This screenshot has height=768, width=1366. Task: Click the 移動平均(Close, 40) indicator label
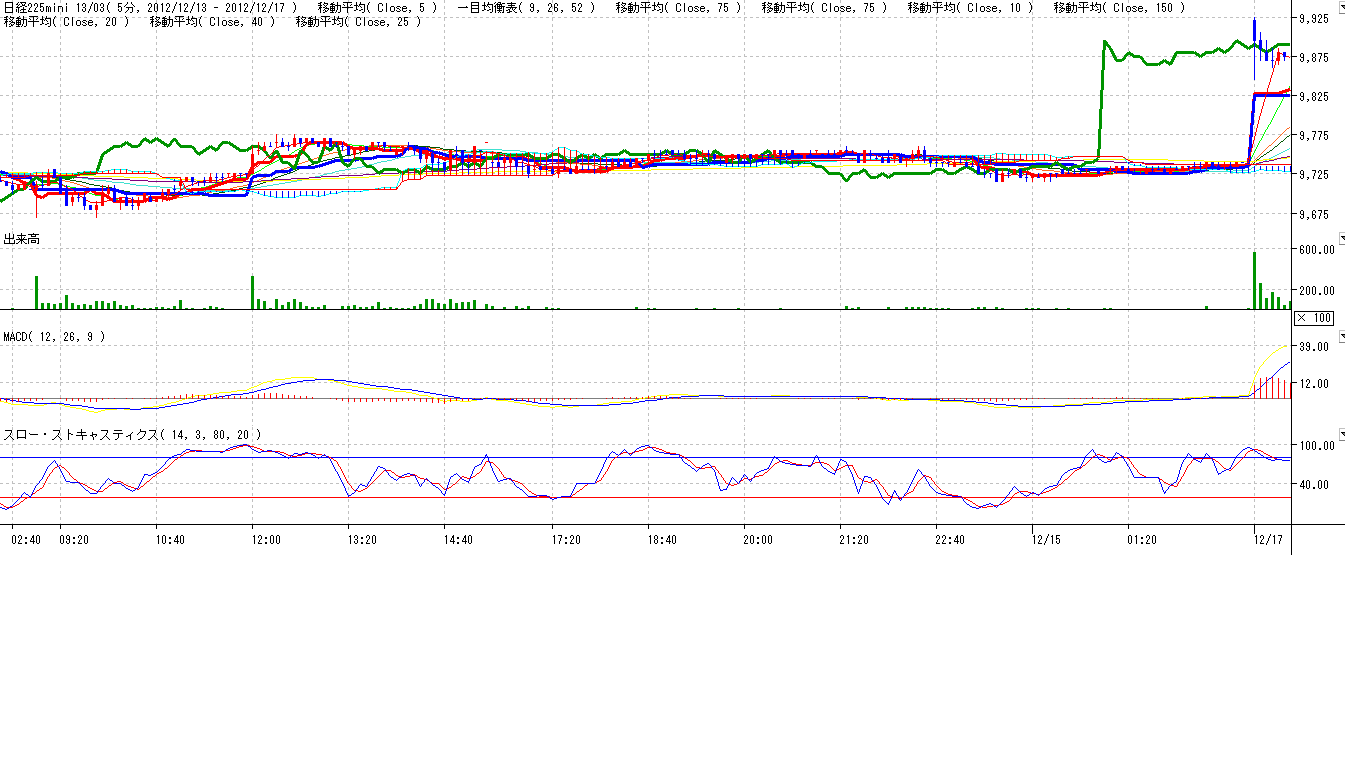[212, 21]
